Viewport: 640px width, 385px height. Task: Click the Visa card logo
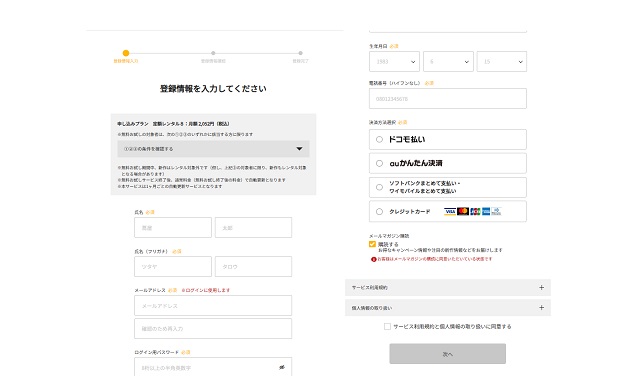[450, 211]
